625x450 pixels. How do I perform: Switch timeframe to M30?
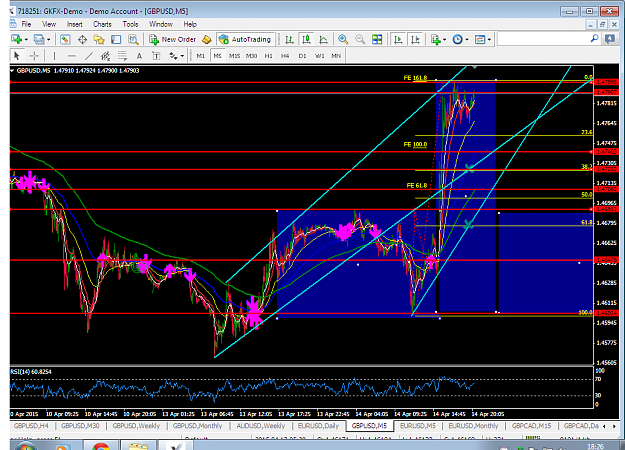pos(252,56)
